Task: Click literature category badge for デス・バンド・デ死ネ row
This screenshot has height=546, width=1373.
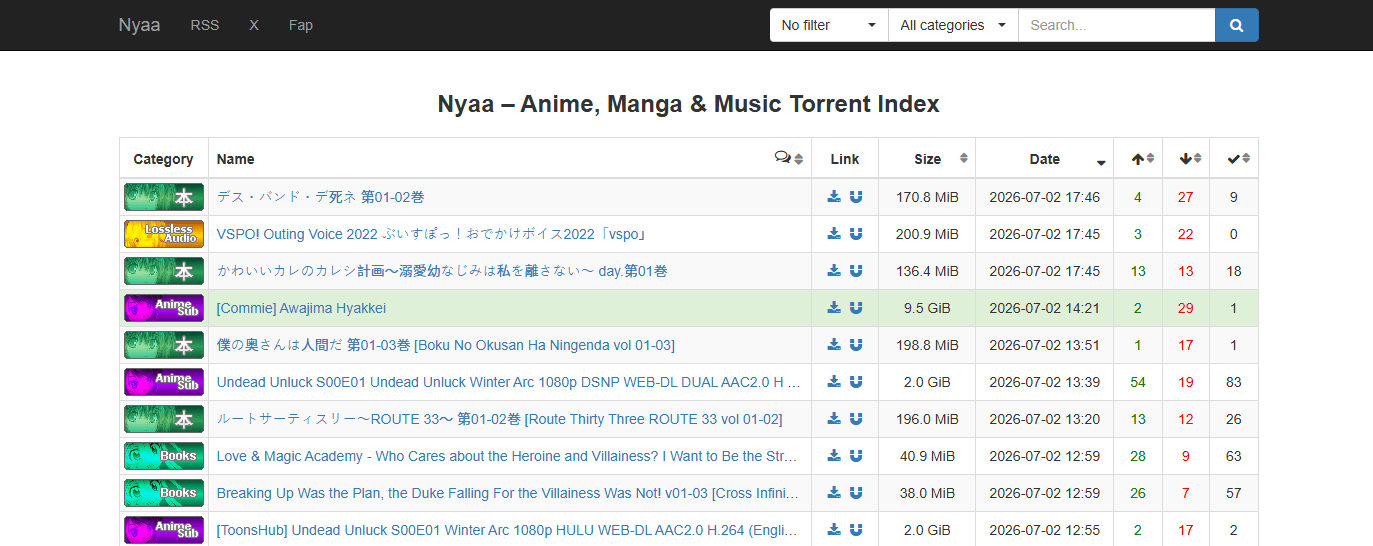Action: (x=164, y=197)
